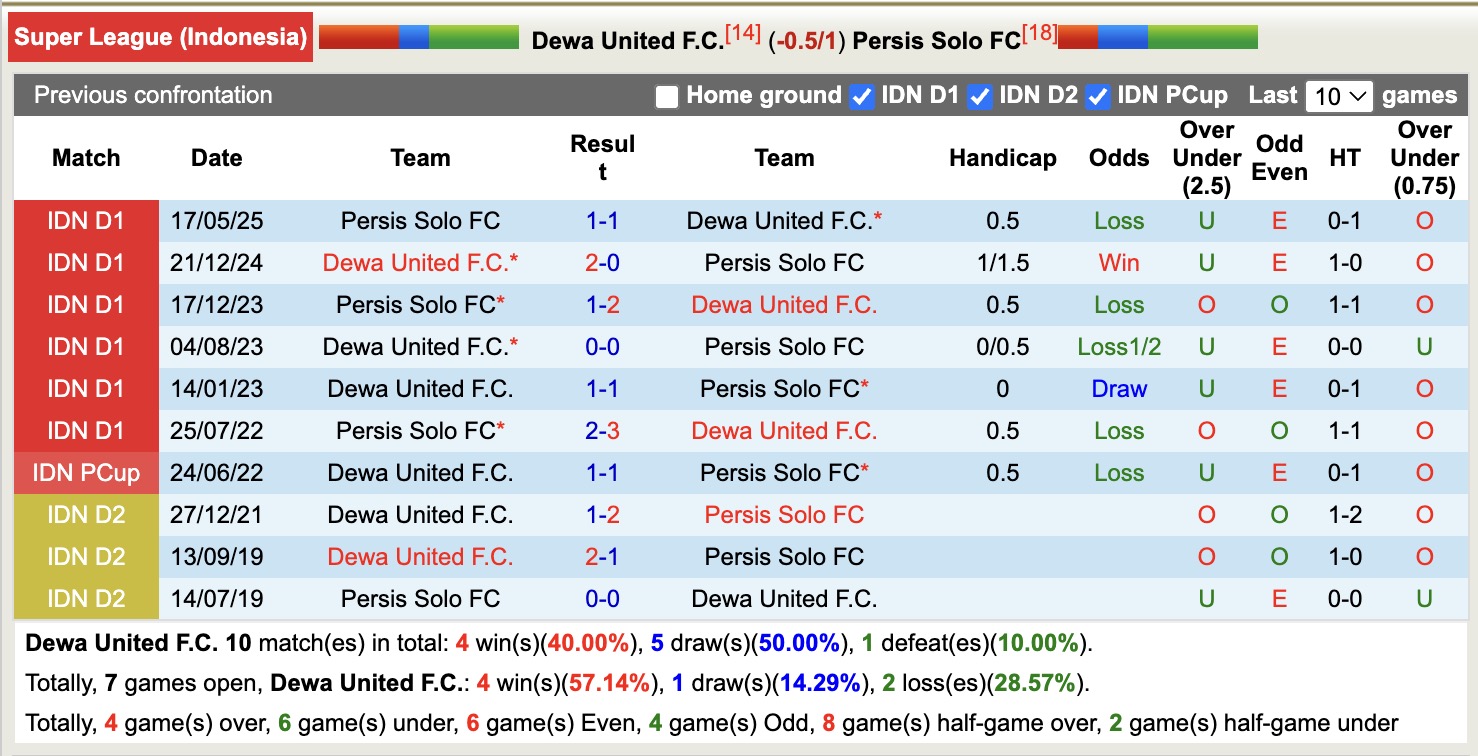
Task: Click the green Loss odds indicator for 17/05/25
Action: [1117, 220]
